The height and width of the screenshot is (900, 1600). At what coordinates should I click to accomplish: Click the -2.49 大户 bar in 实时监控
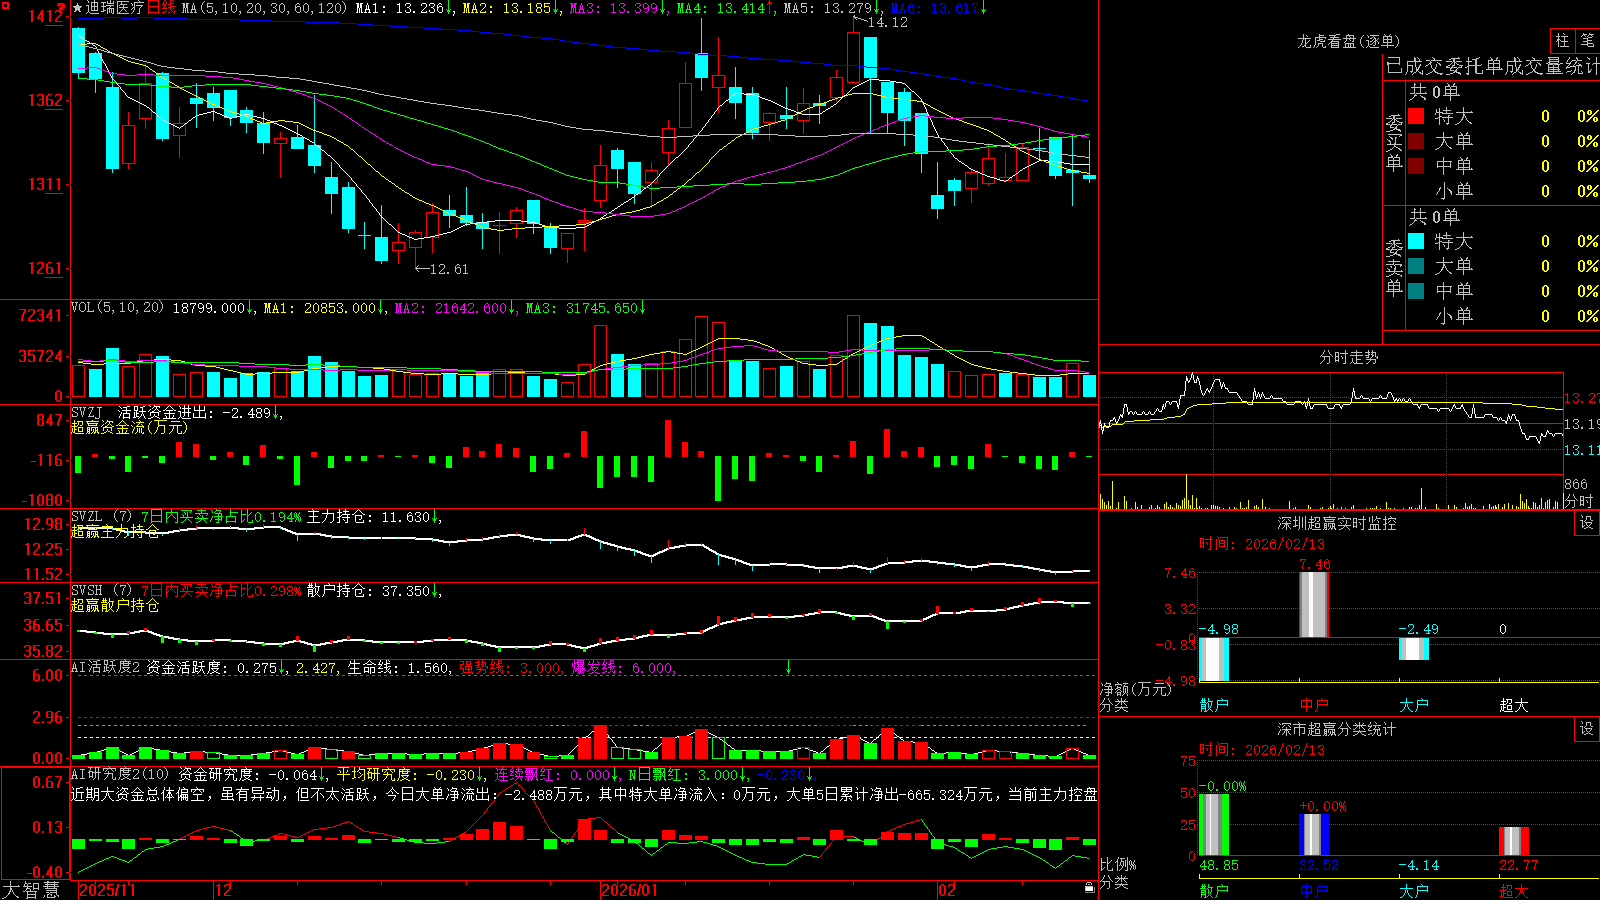[1414, 649]
